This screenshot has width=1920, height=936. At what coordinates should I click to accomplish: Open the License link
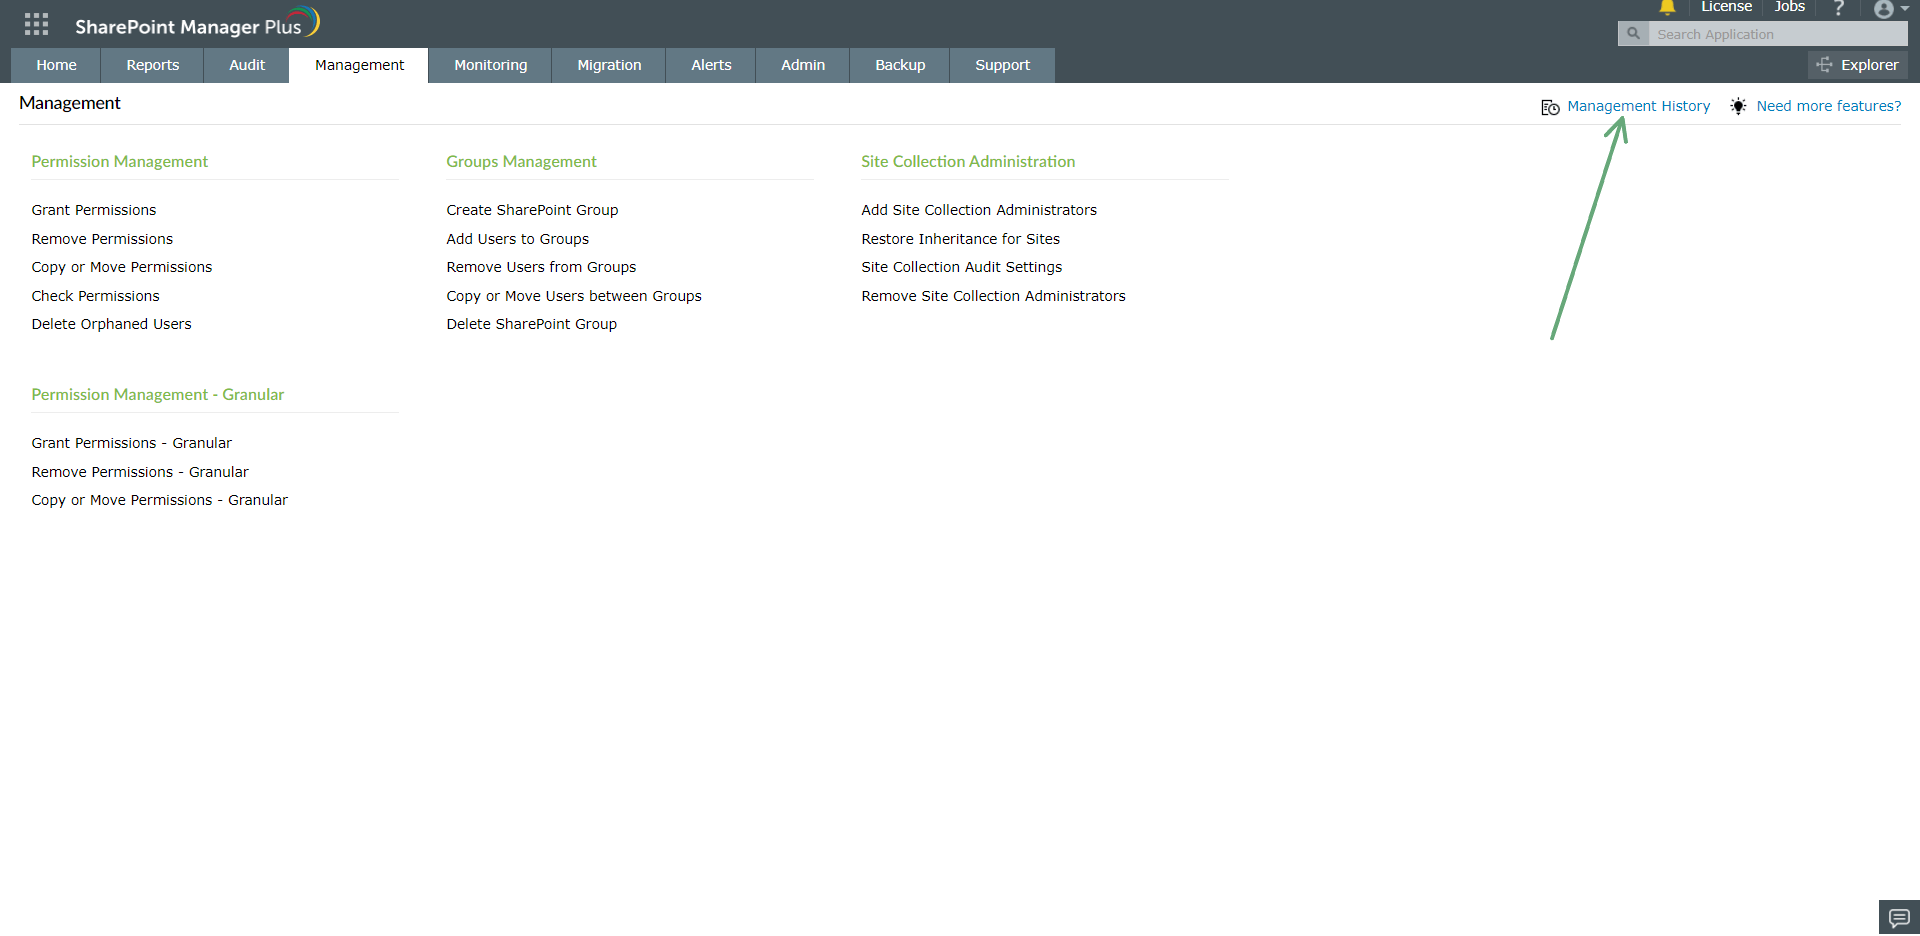pyautogui.click(x=1726, y=7)
